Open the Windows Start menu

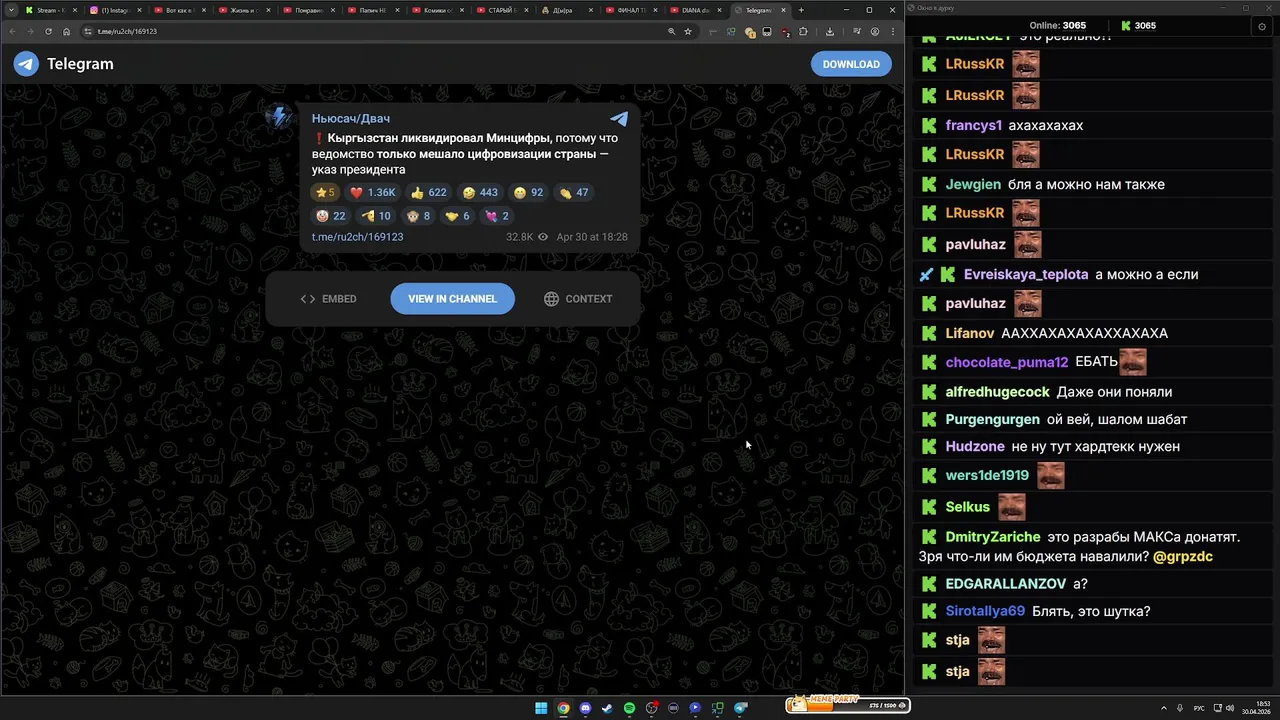[x=541, y=708]
